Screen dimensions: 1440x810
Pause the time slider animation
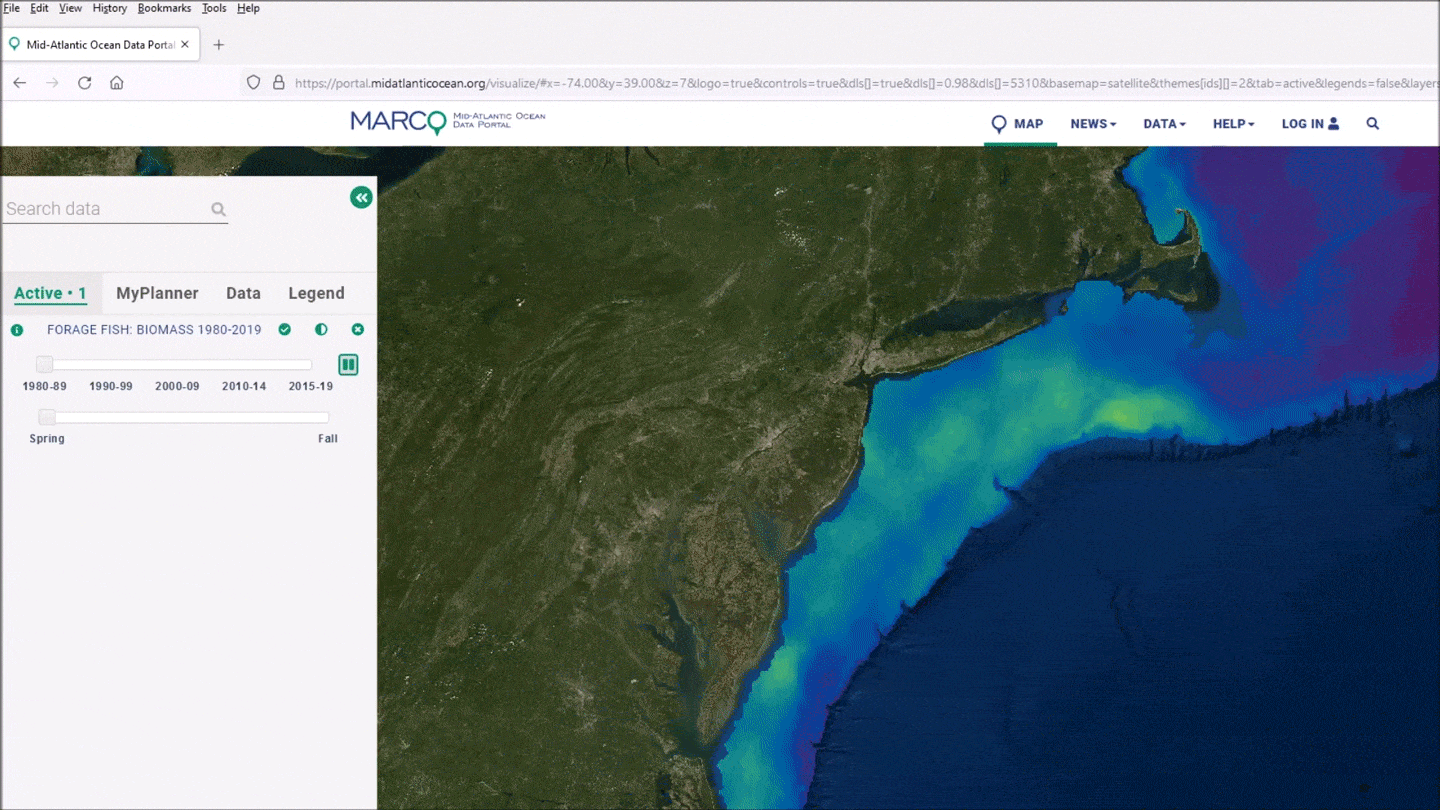(x=348, y=365)
